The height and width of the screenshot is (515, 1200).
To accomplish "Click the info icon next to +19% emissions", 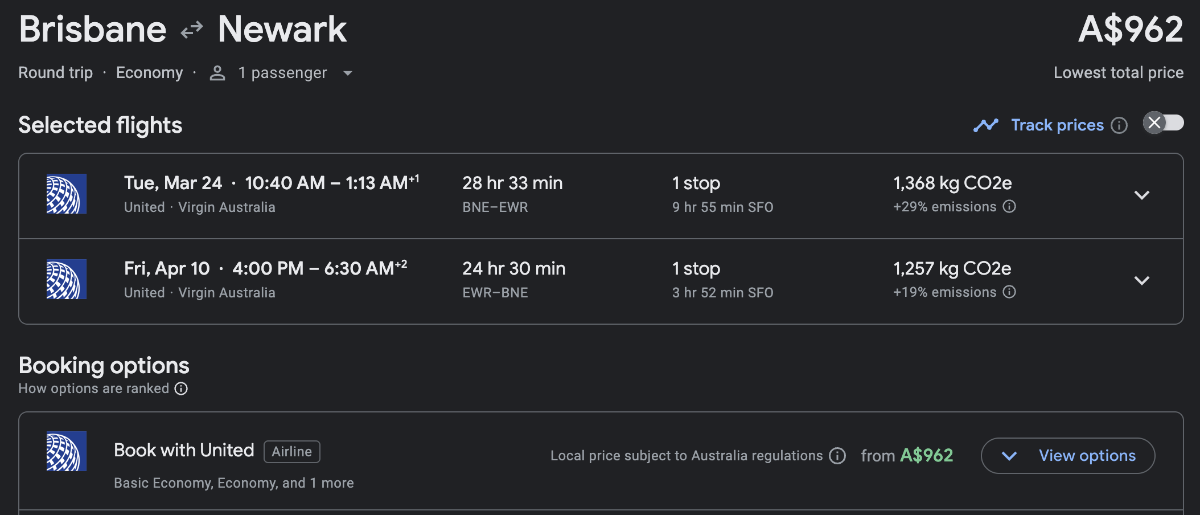I will tap(1009, 293).
